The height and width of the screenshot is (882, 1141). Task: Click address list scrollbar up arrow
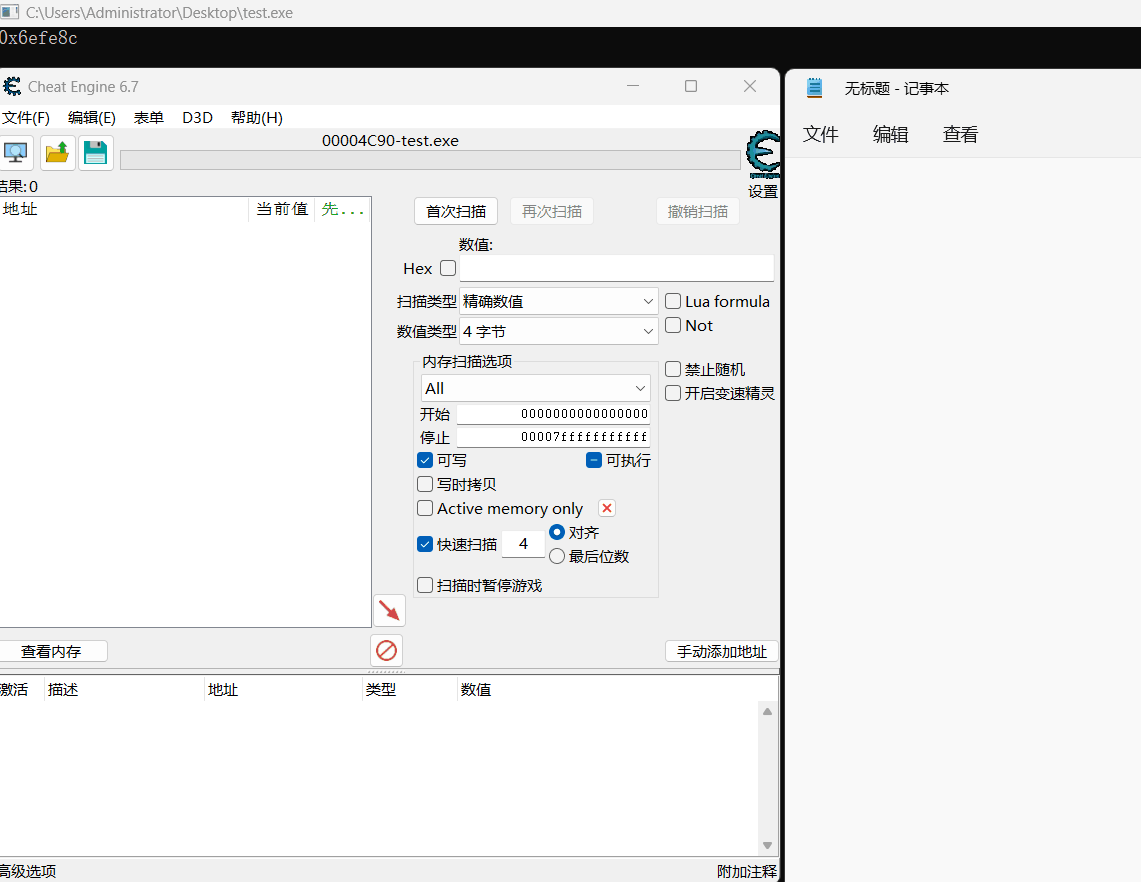point(767,711)
